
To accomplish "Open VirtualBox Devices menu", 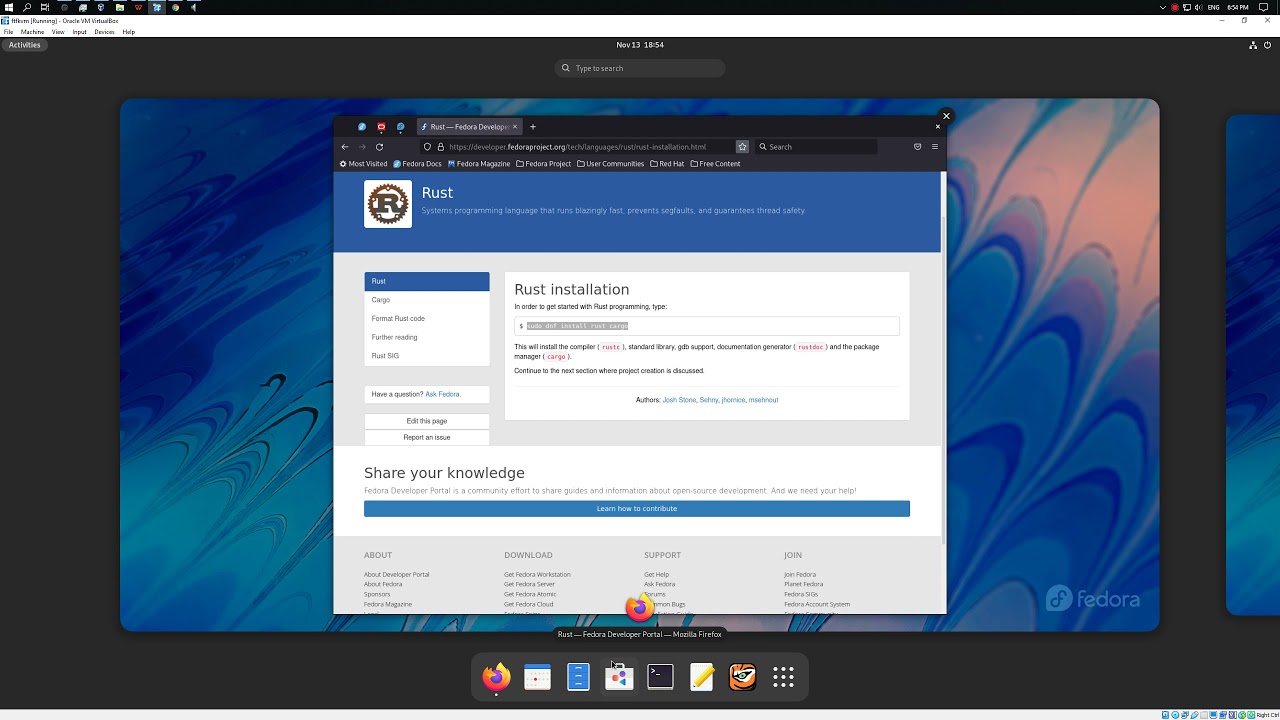I will pyautogui.click(x=105, y=32).
